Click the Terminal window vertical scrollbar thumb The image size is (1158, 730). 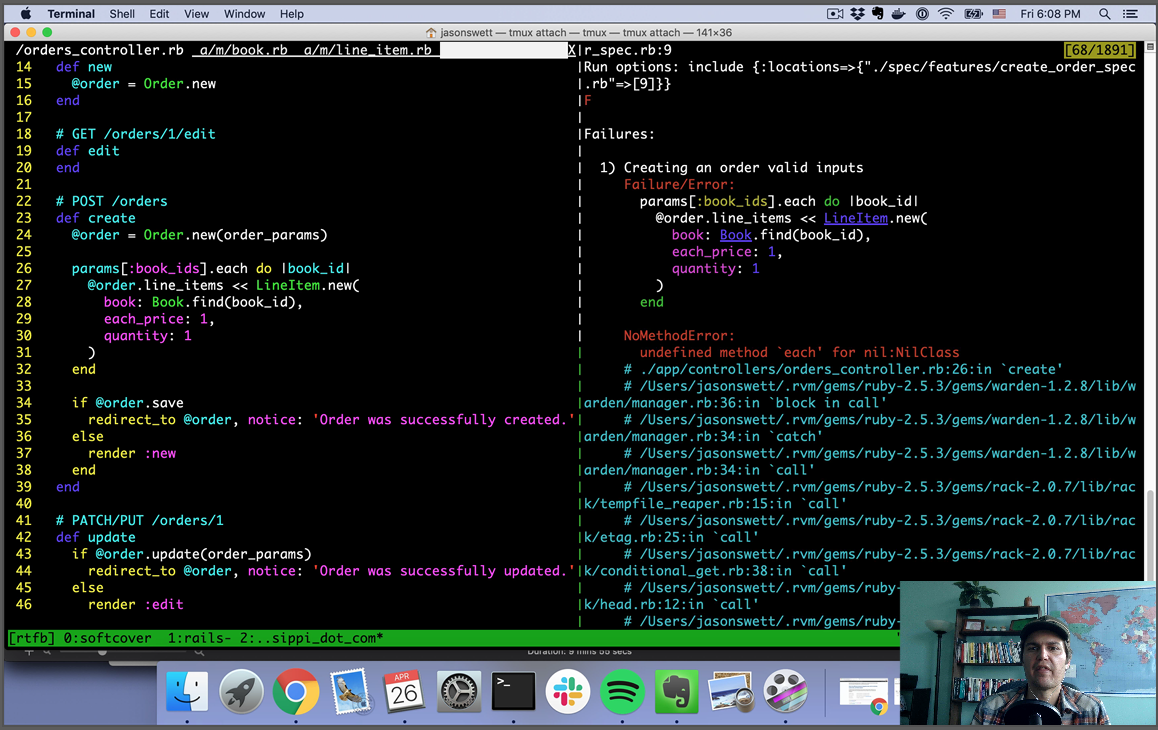[1151, 536]
